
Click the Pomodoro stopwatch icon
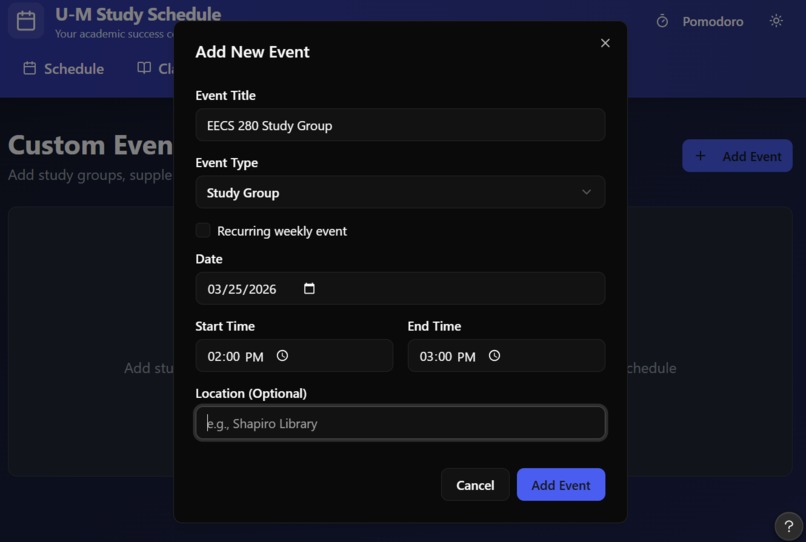662,22
